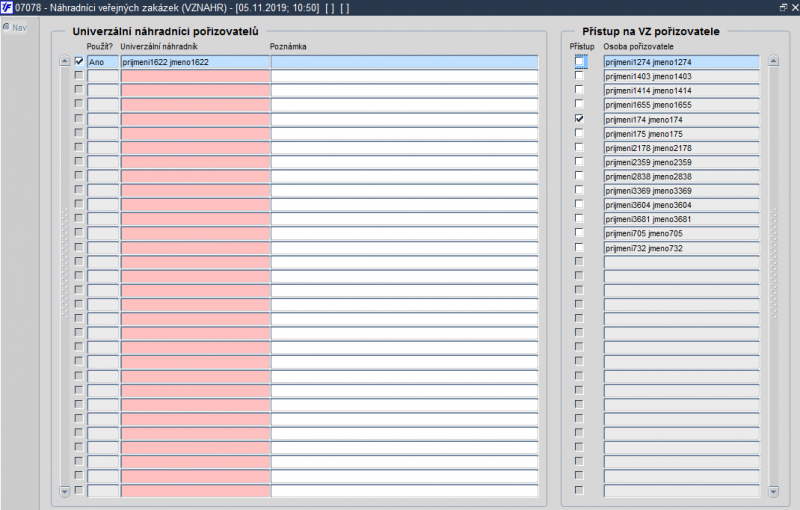The height and width of the screenshot is (510, 800).
Task: Enable access for prijmeni1414 jmeno1414
Action: 579,90
